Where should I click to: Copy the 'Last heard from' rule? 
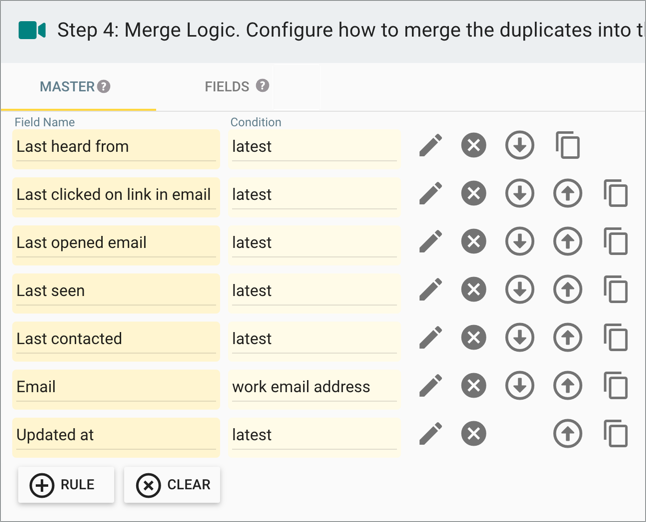pos(568,146)
